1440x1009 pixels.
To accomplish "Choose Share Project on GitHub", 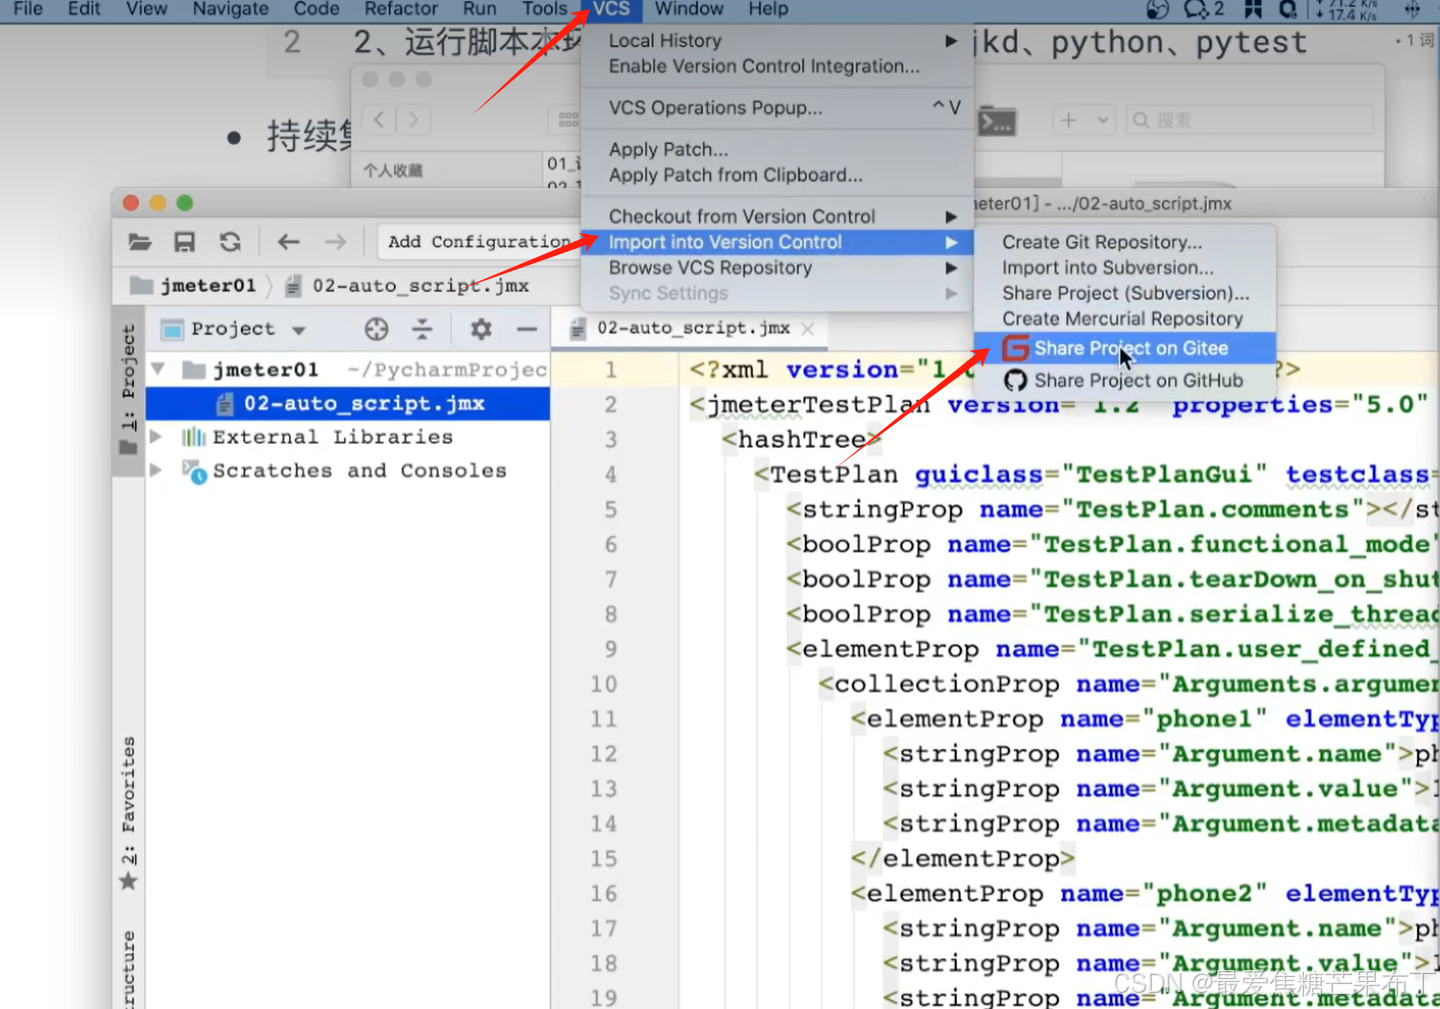I will (1125, 380).
